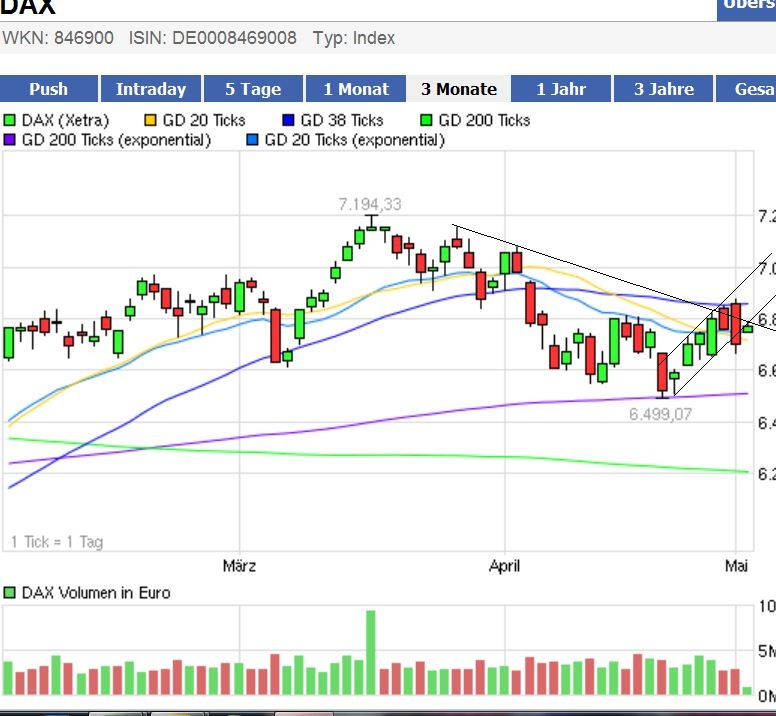
Task: Click the GD 38 Ticks blue legend swatch
Action: [x=288, y=120]
